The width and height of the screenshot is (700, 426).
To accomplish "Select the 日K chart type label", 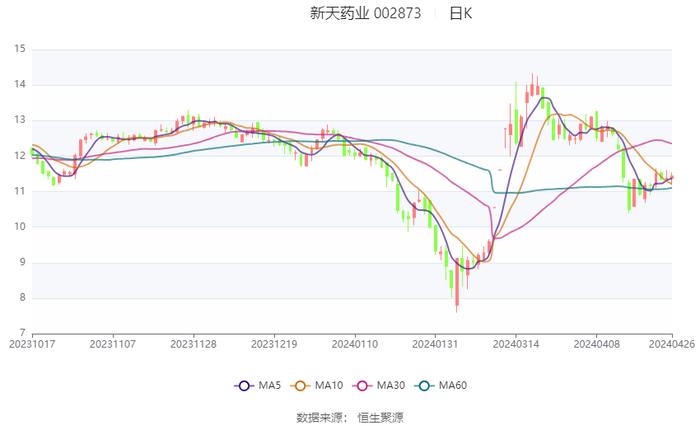I will (460, 14).
